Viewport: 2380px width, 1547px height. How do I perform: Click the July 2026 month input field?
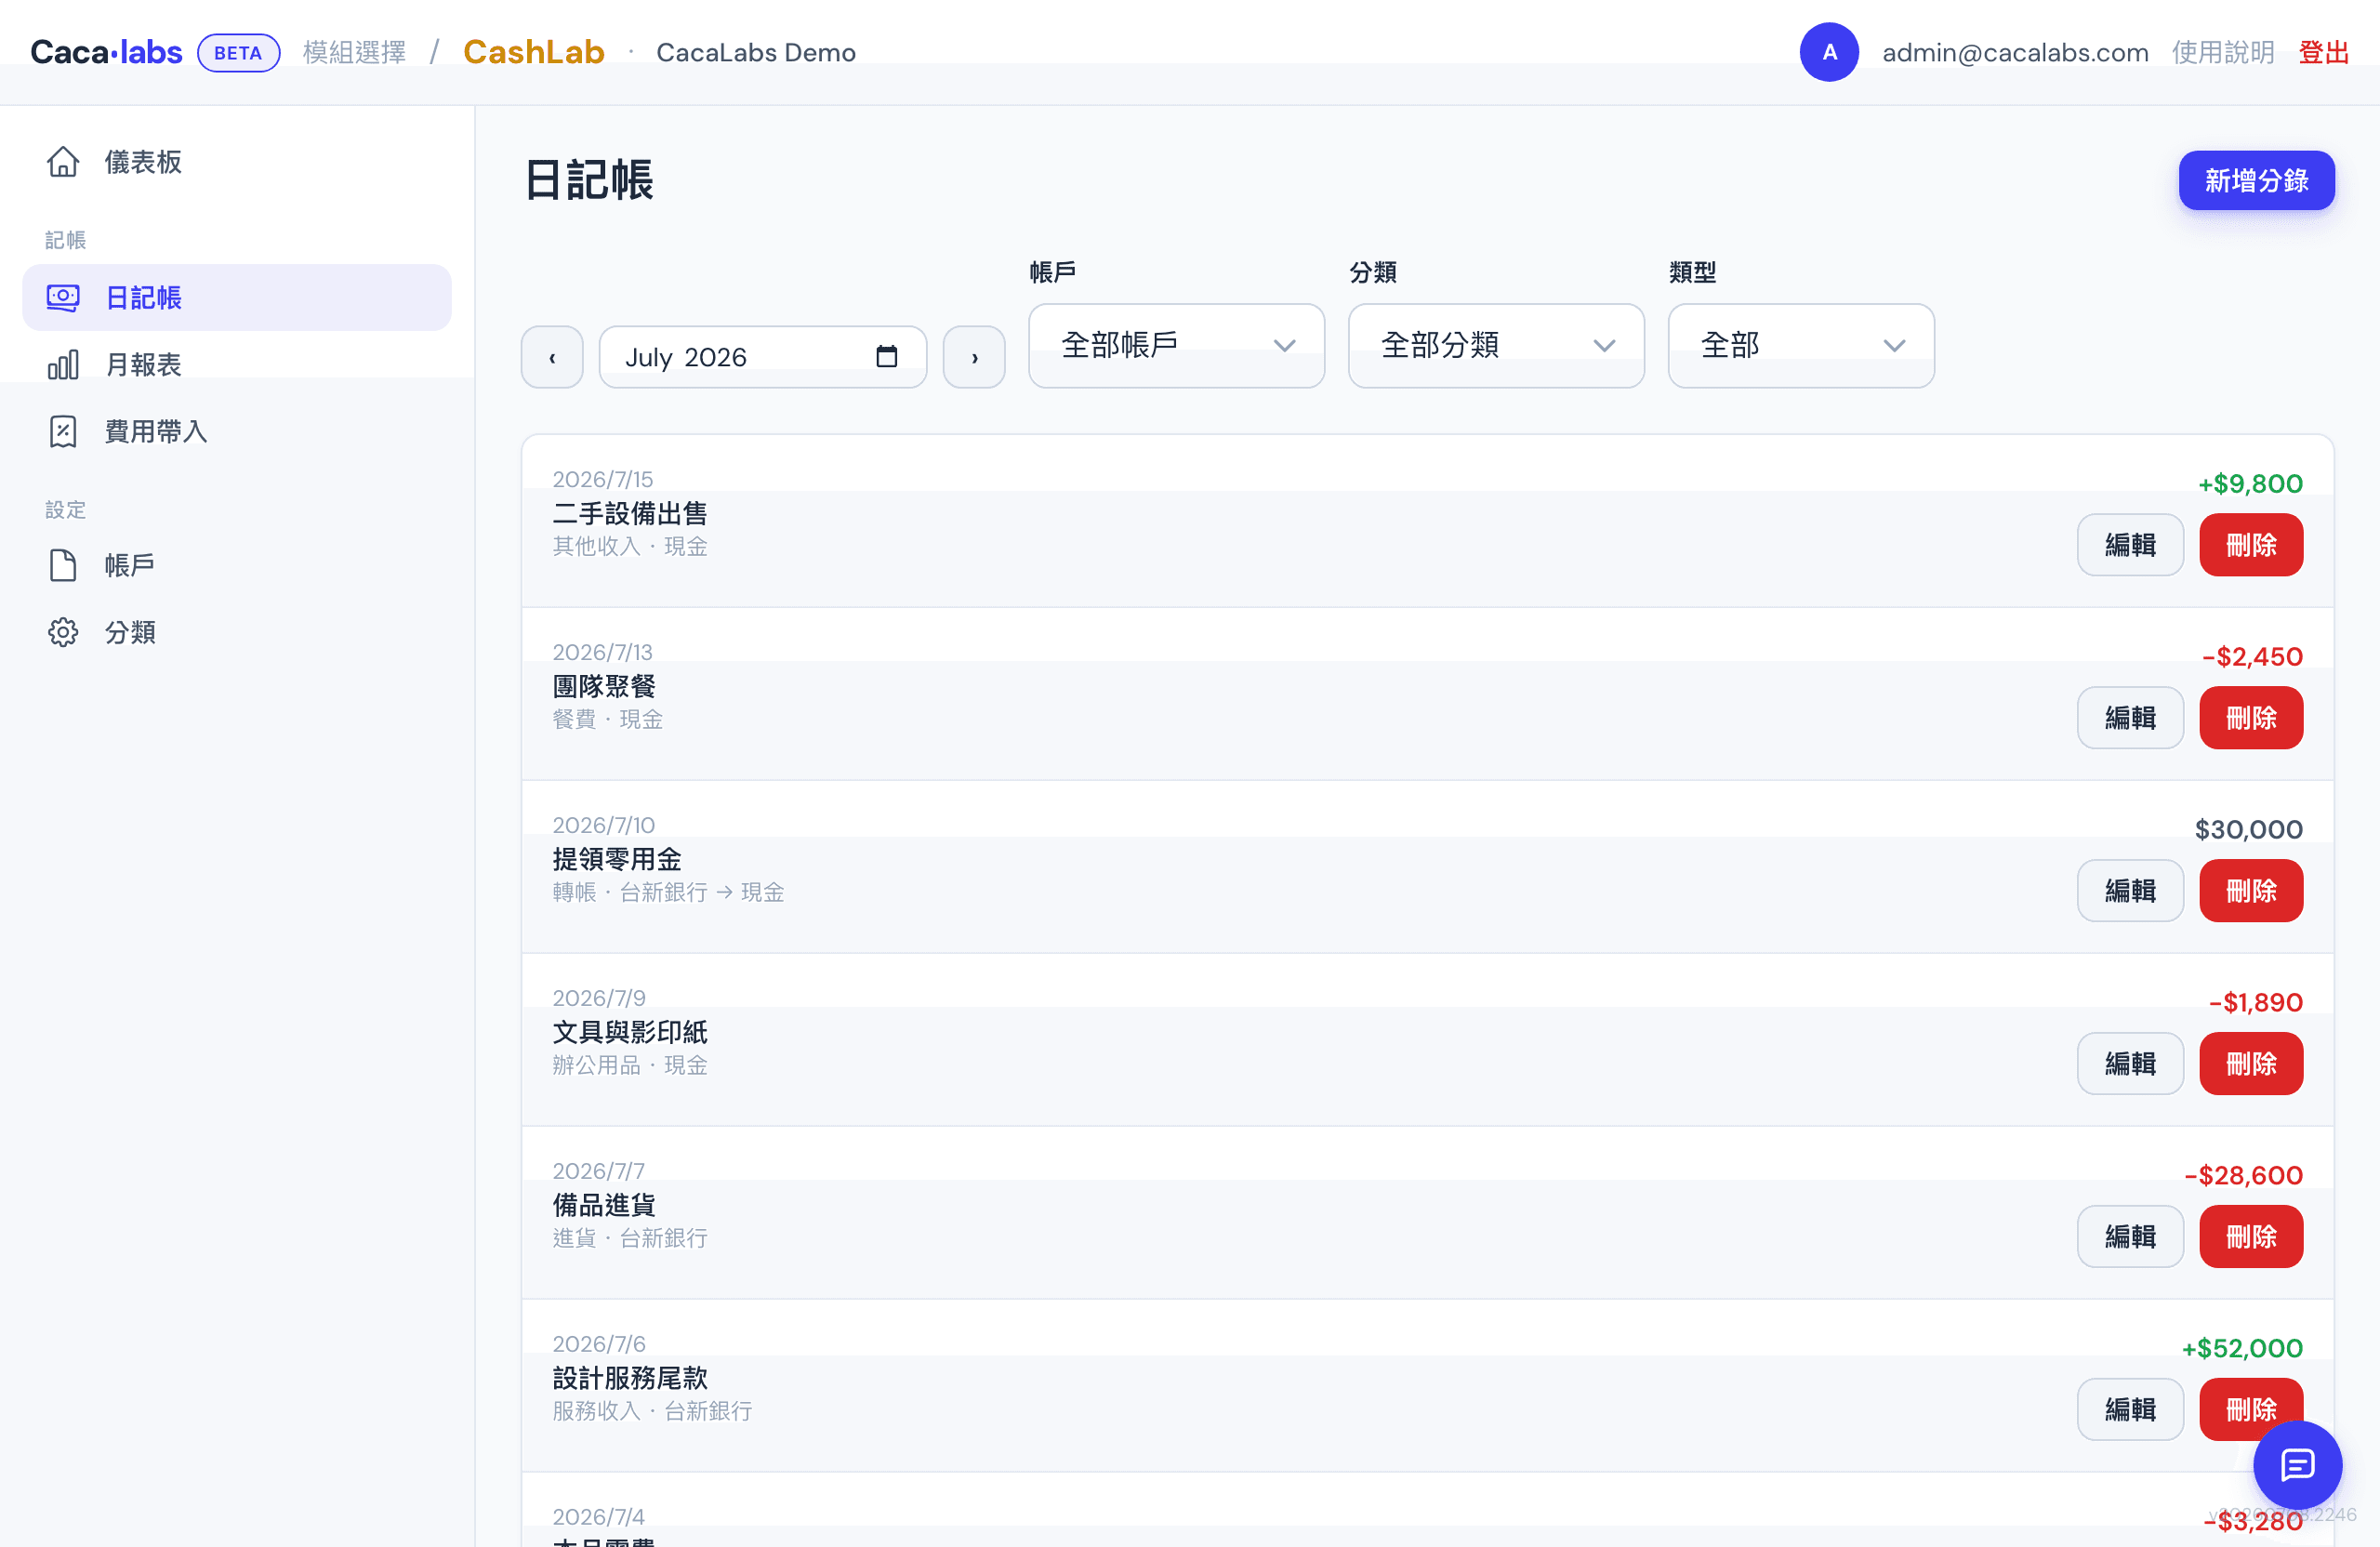coord(763,357)
